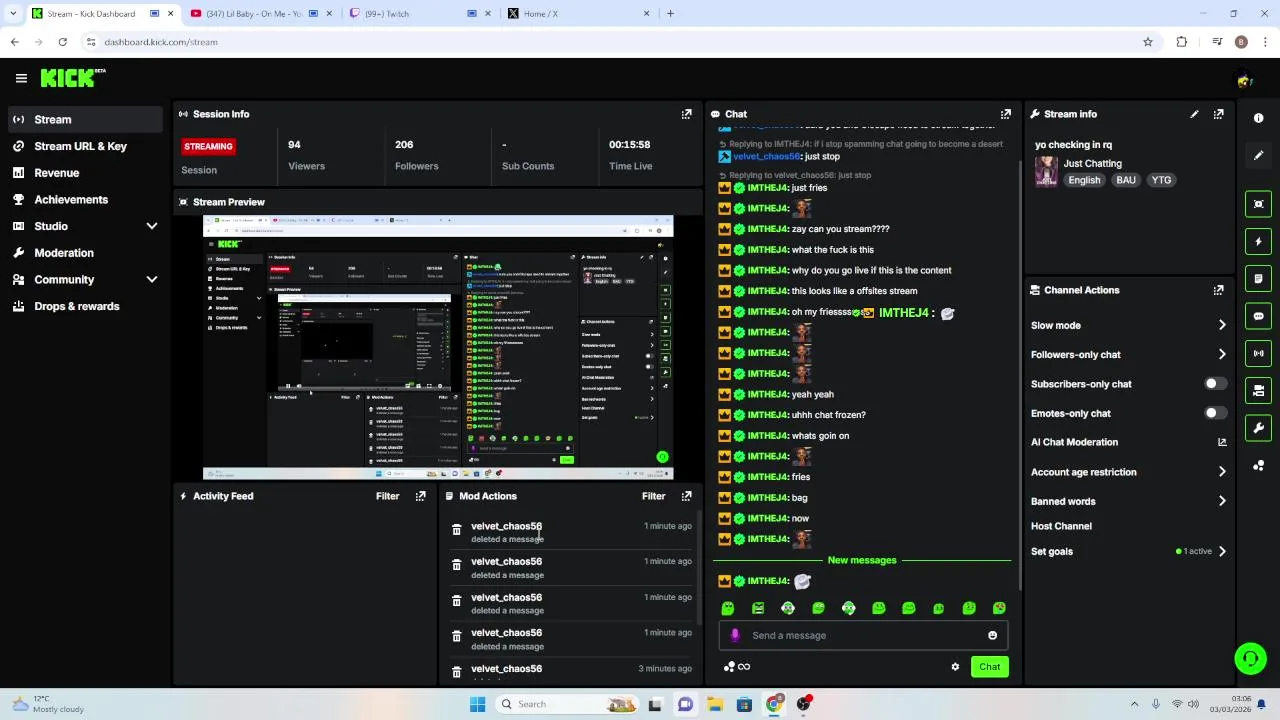
Task: Send the message with the Chat button
Action: (989, 667)
